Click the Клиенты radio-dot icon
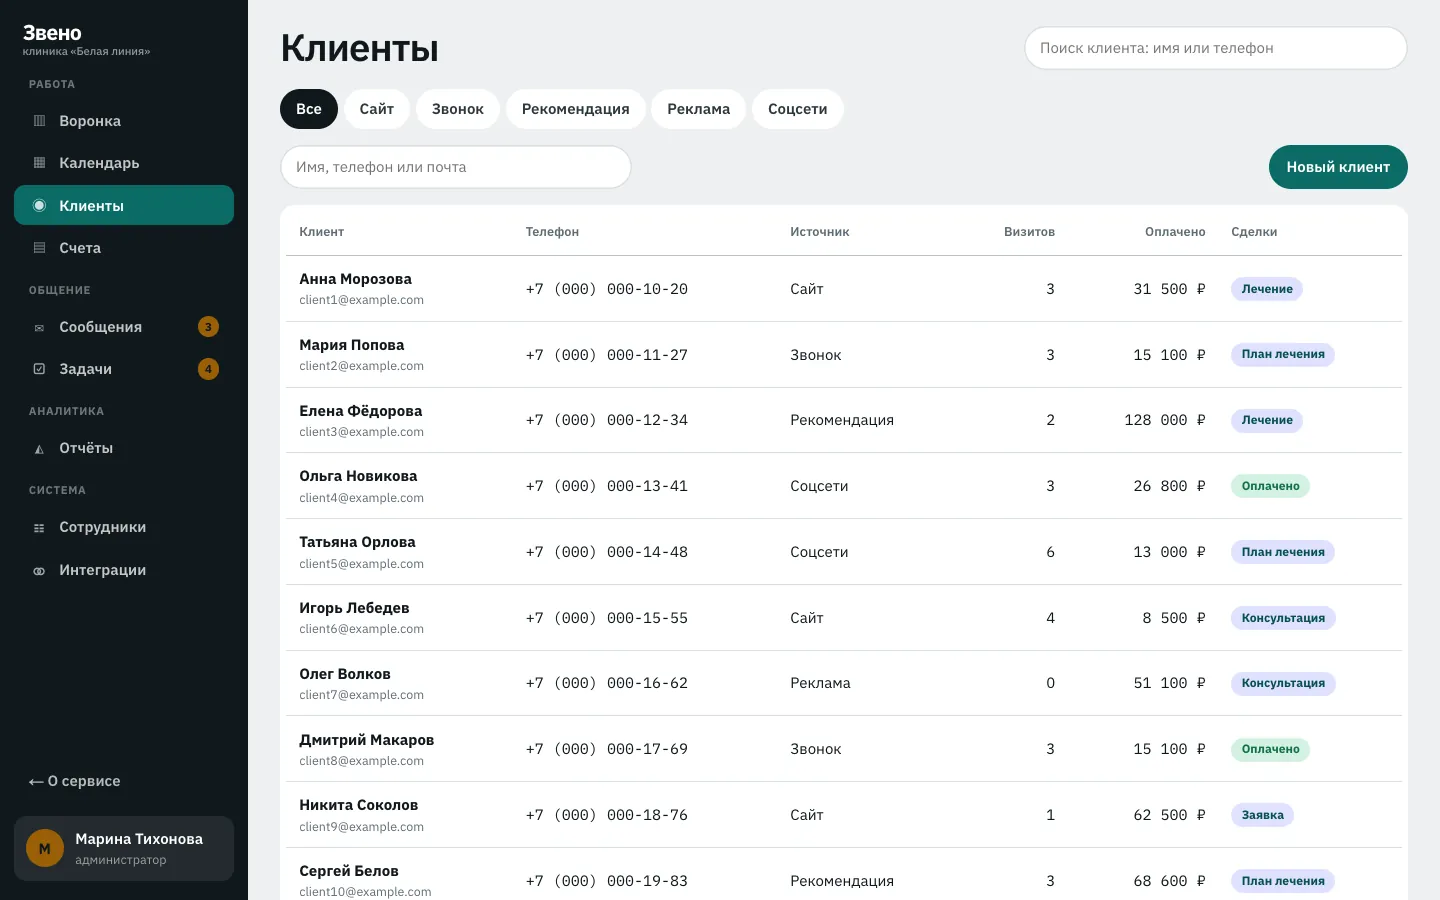Image resolution: width=1440 pixels, height=900 pixels. 40,205
